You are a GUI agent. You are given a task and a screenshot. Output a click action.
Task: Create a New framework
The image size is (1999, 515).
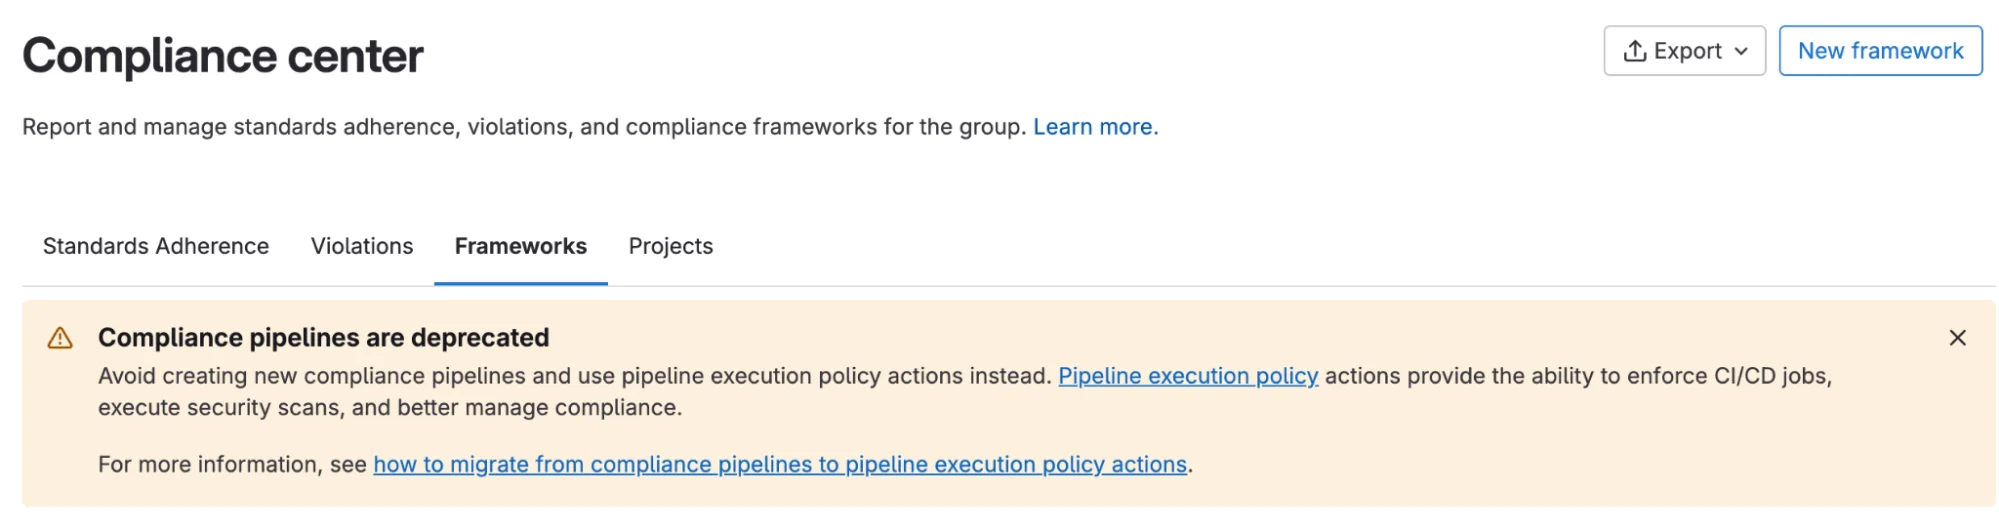pyautogui.click(x=1879, y=51)
